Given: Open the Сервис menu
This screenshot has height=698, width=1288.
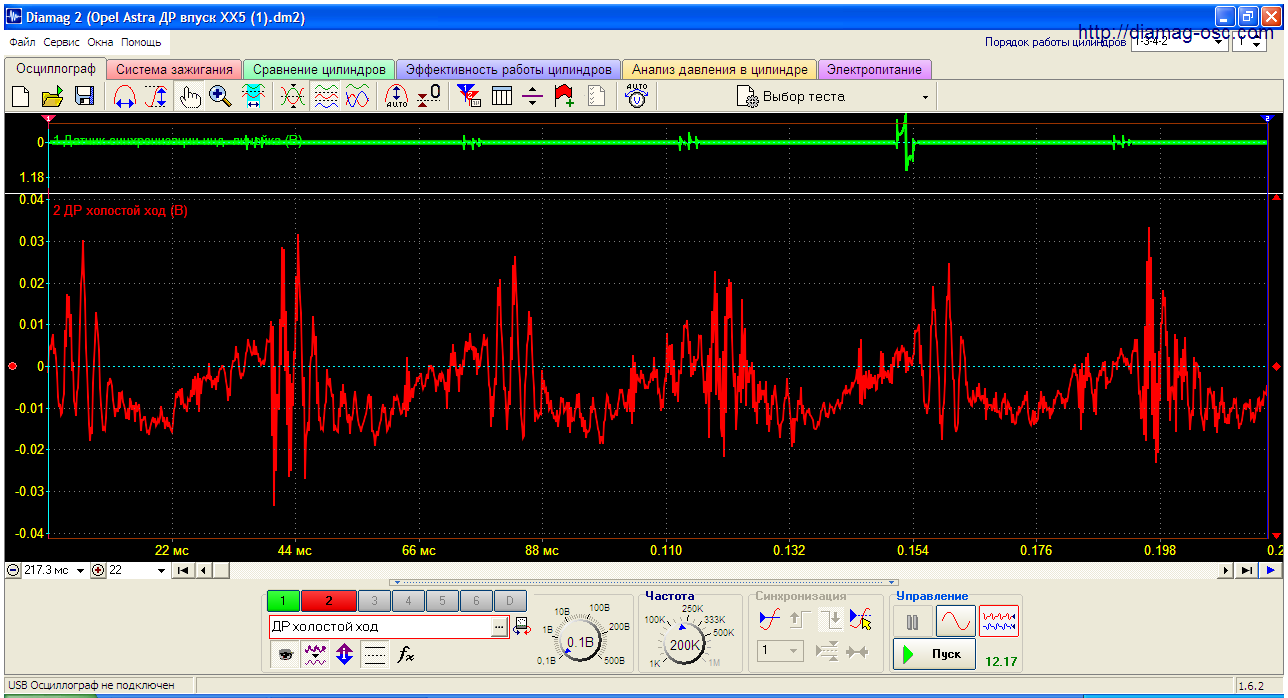Looking at the screenshot, I should pyautogui.click(x=62, y=43).
